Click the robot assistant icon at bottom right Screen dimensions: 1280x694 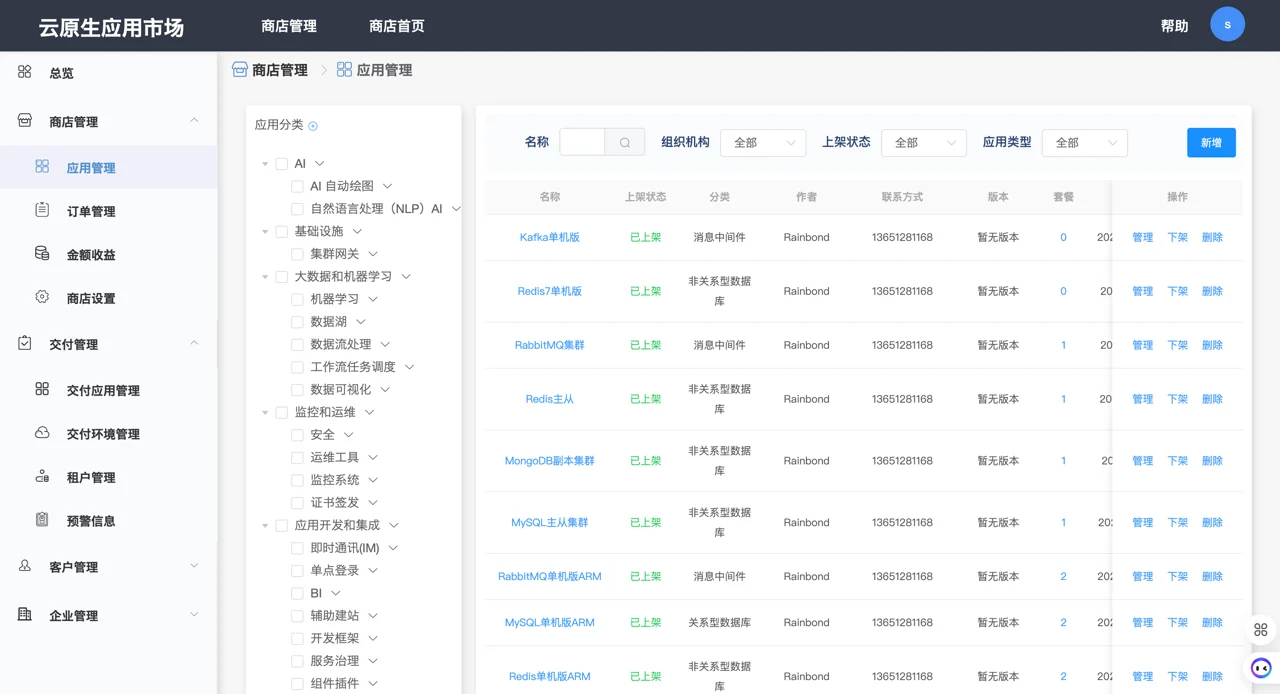click(1261, 668)
